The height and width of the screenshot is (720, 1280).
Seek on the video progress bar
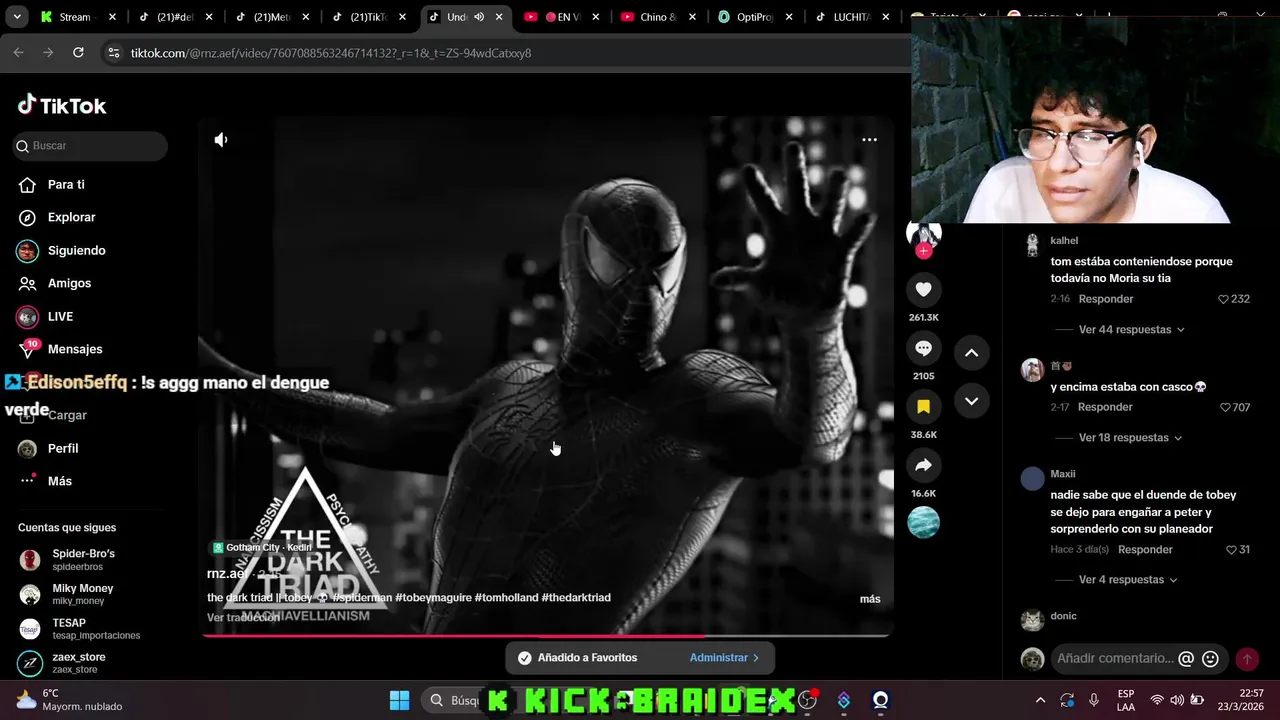[545, 635]
